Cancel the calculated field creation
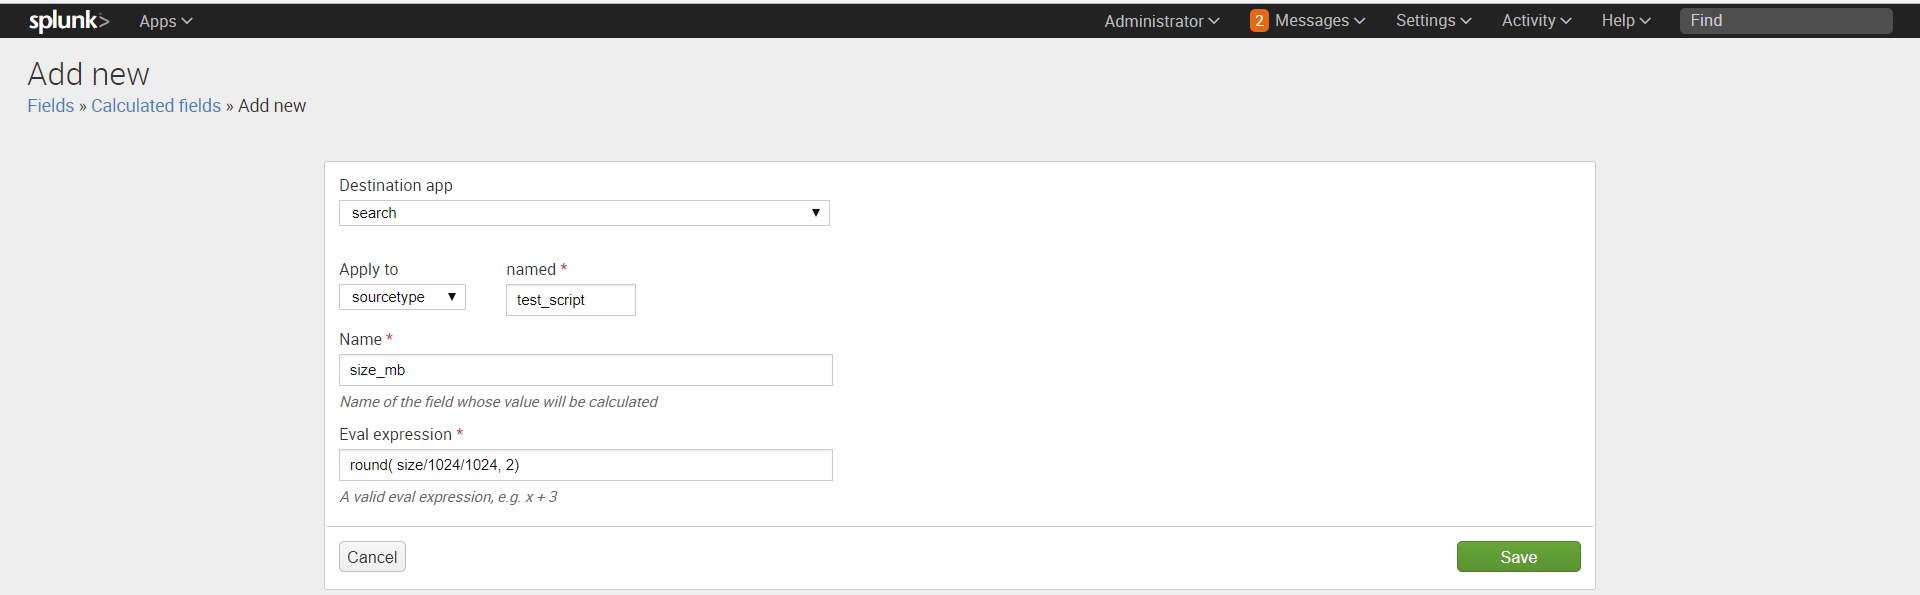1920x595 pixels. click(371, 557)
